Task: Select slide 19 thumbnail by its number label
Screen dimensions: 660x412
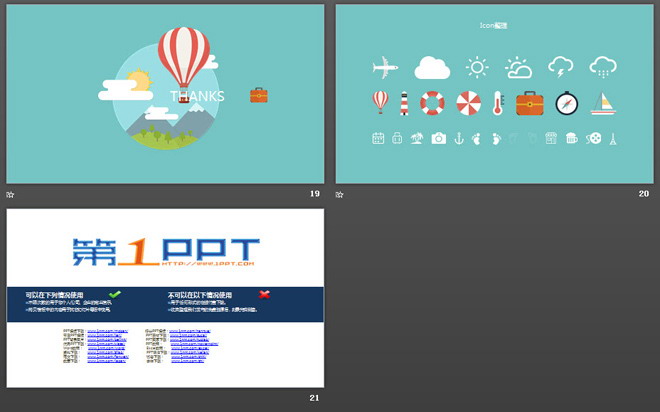Action: click(315, 194)
